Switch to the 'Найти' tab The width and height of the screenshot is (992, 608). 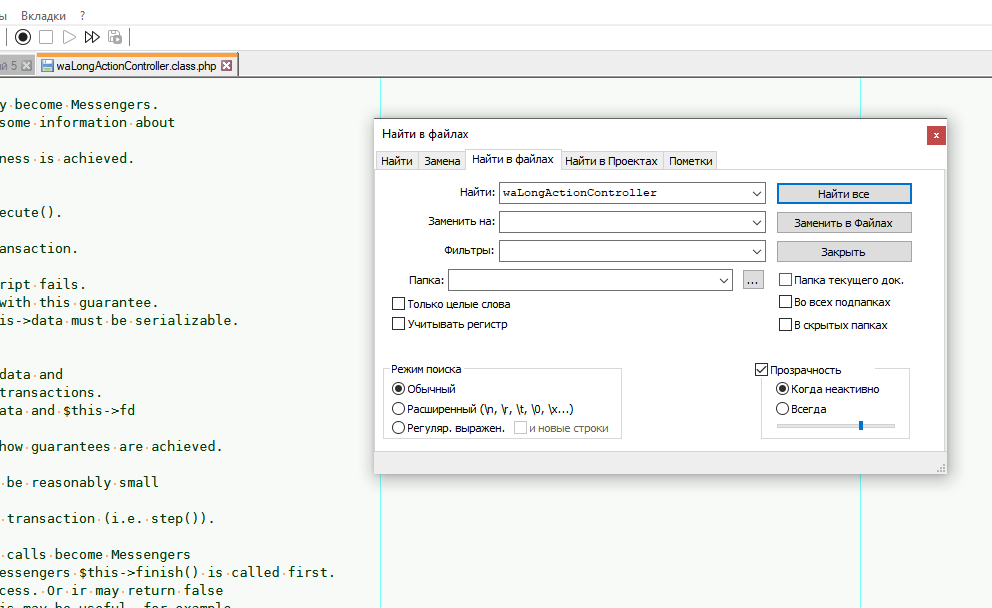(x=397, y=161)
